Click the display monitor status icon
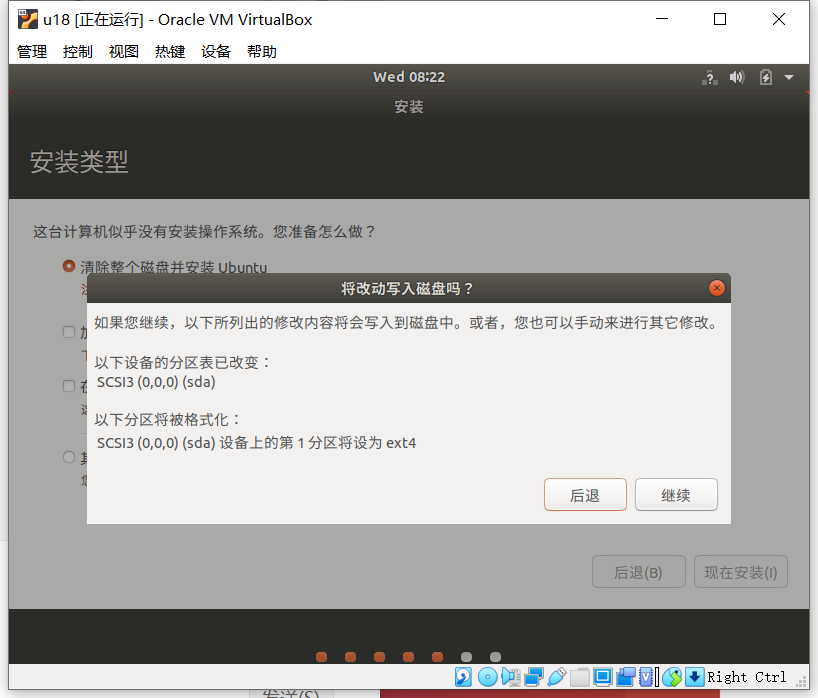The width and height of the screenshot is (818, 698). pyautogui.click(x=603, y=677)
